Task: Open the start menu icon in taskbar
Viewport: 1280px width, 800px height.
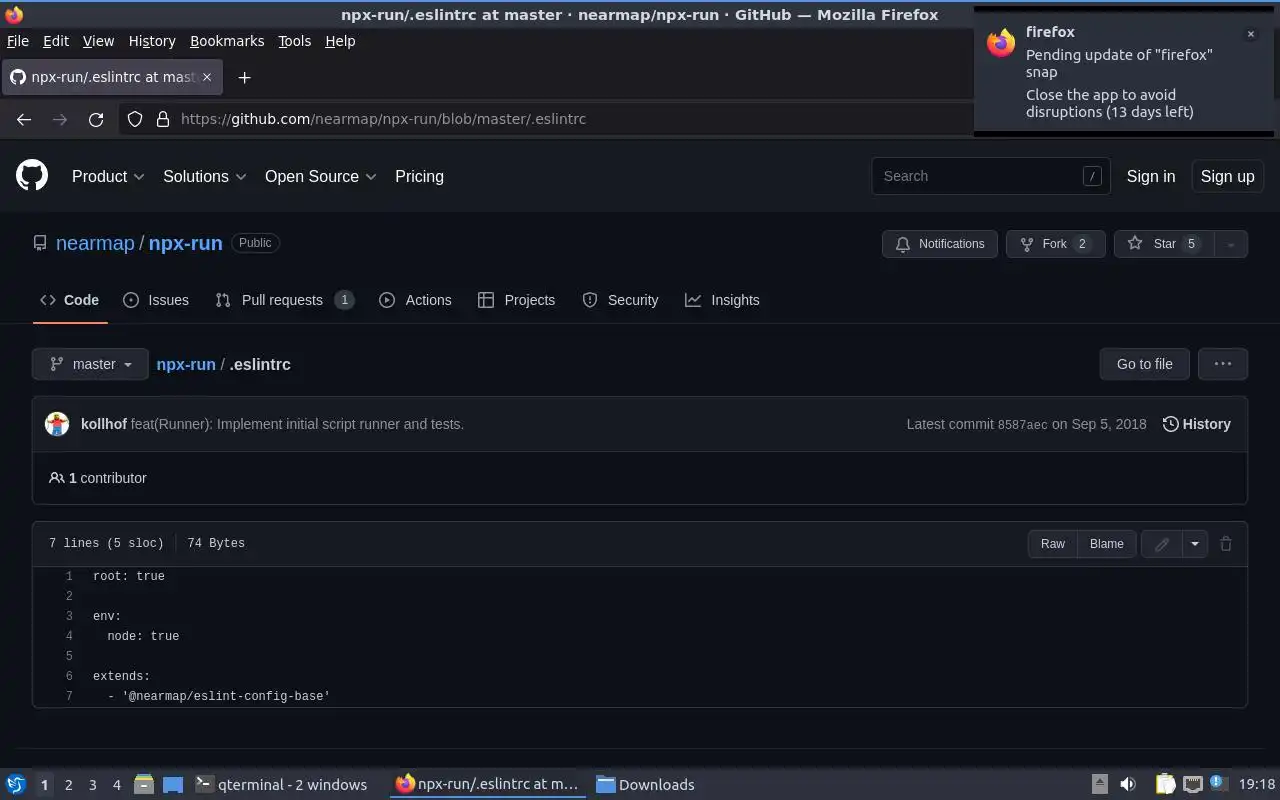Action: coord(16,784)
